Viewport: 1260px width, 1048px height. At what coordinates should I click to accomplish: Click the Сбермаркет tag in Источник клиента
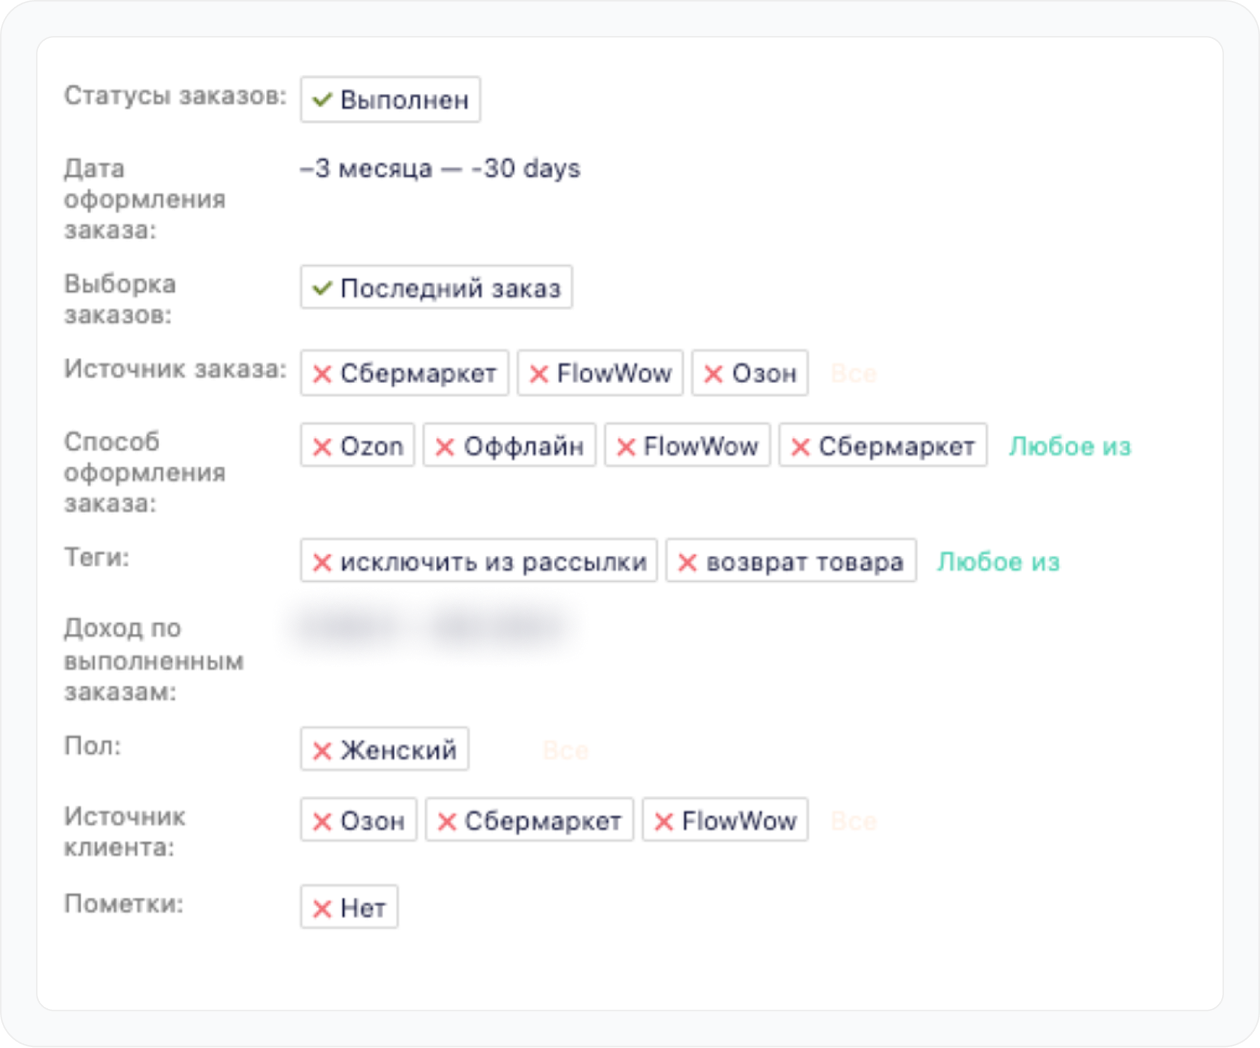point(530,822)
